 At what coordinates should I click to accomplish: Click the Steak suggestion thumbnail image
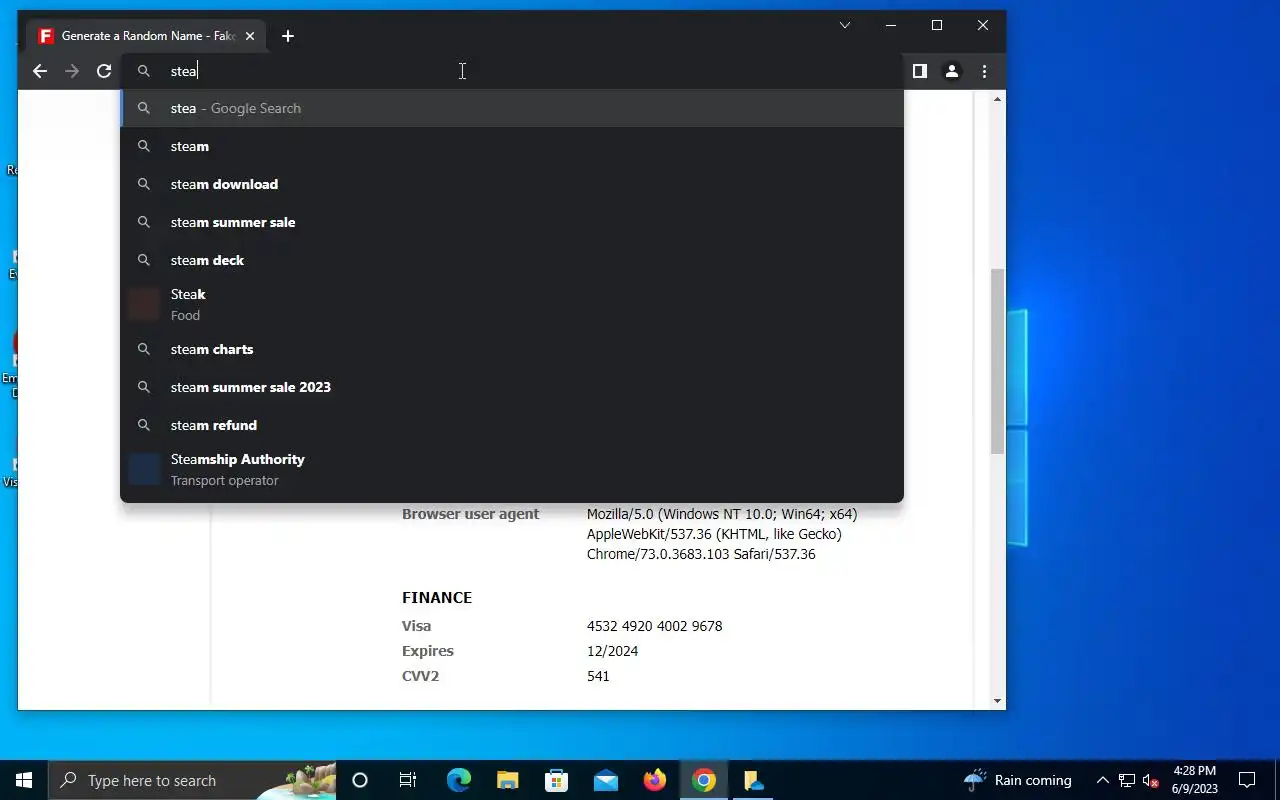pos(144,304)
